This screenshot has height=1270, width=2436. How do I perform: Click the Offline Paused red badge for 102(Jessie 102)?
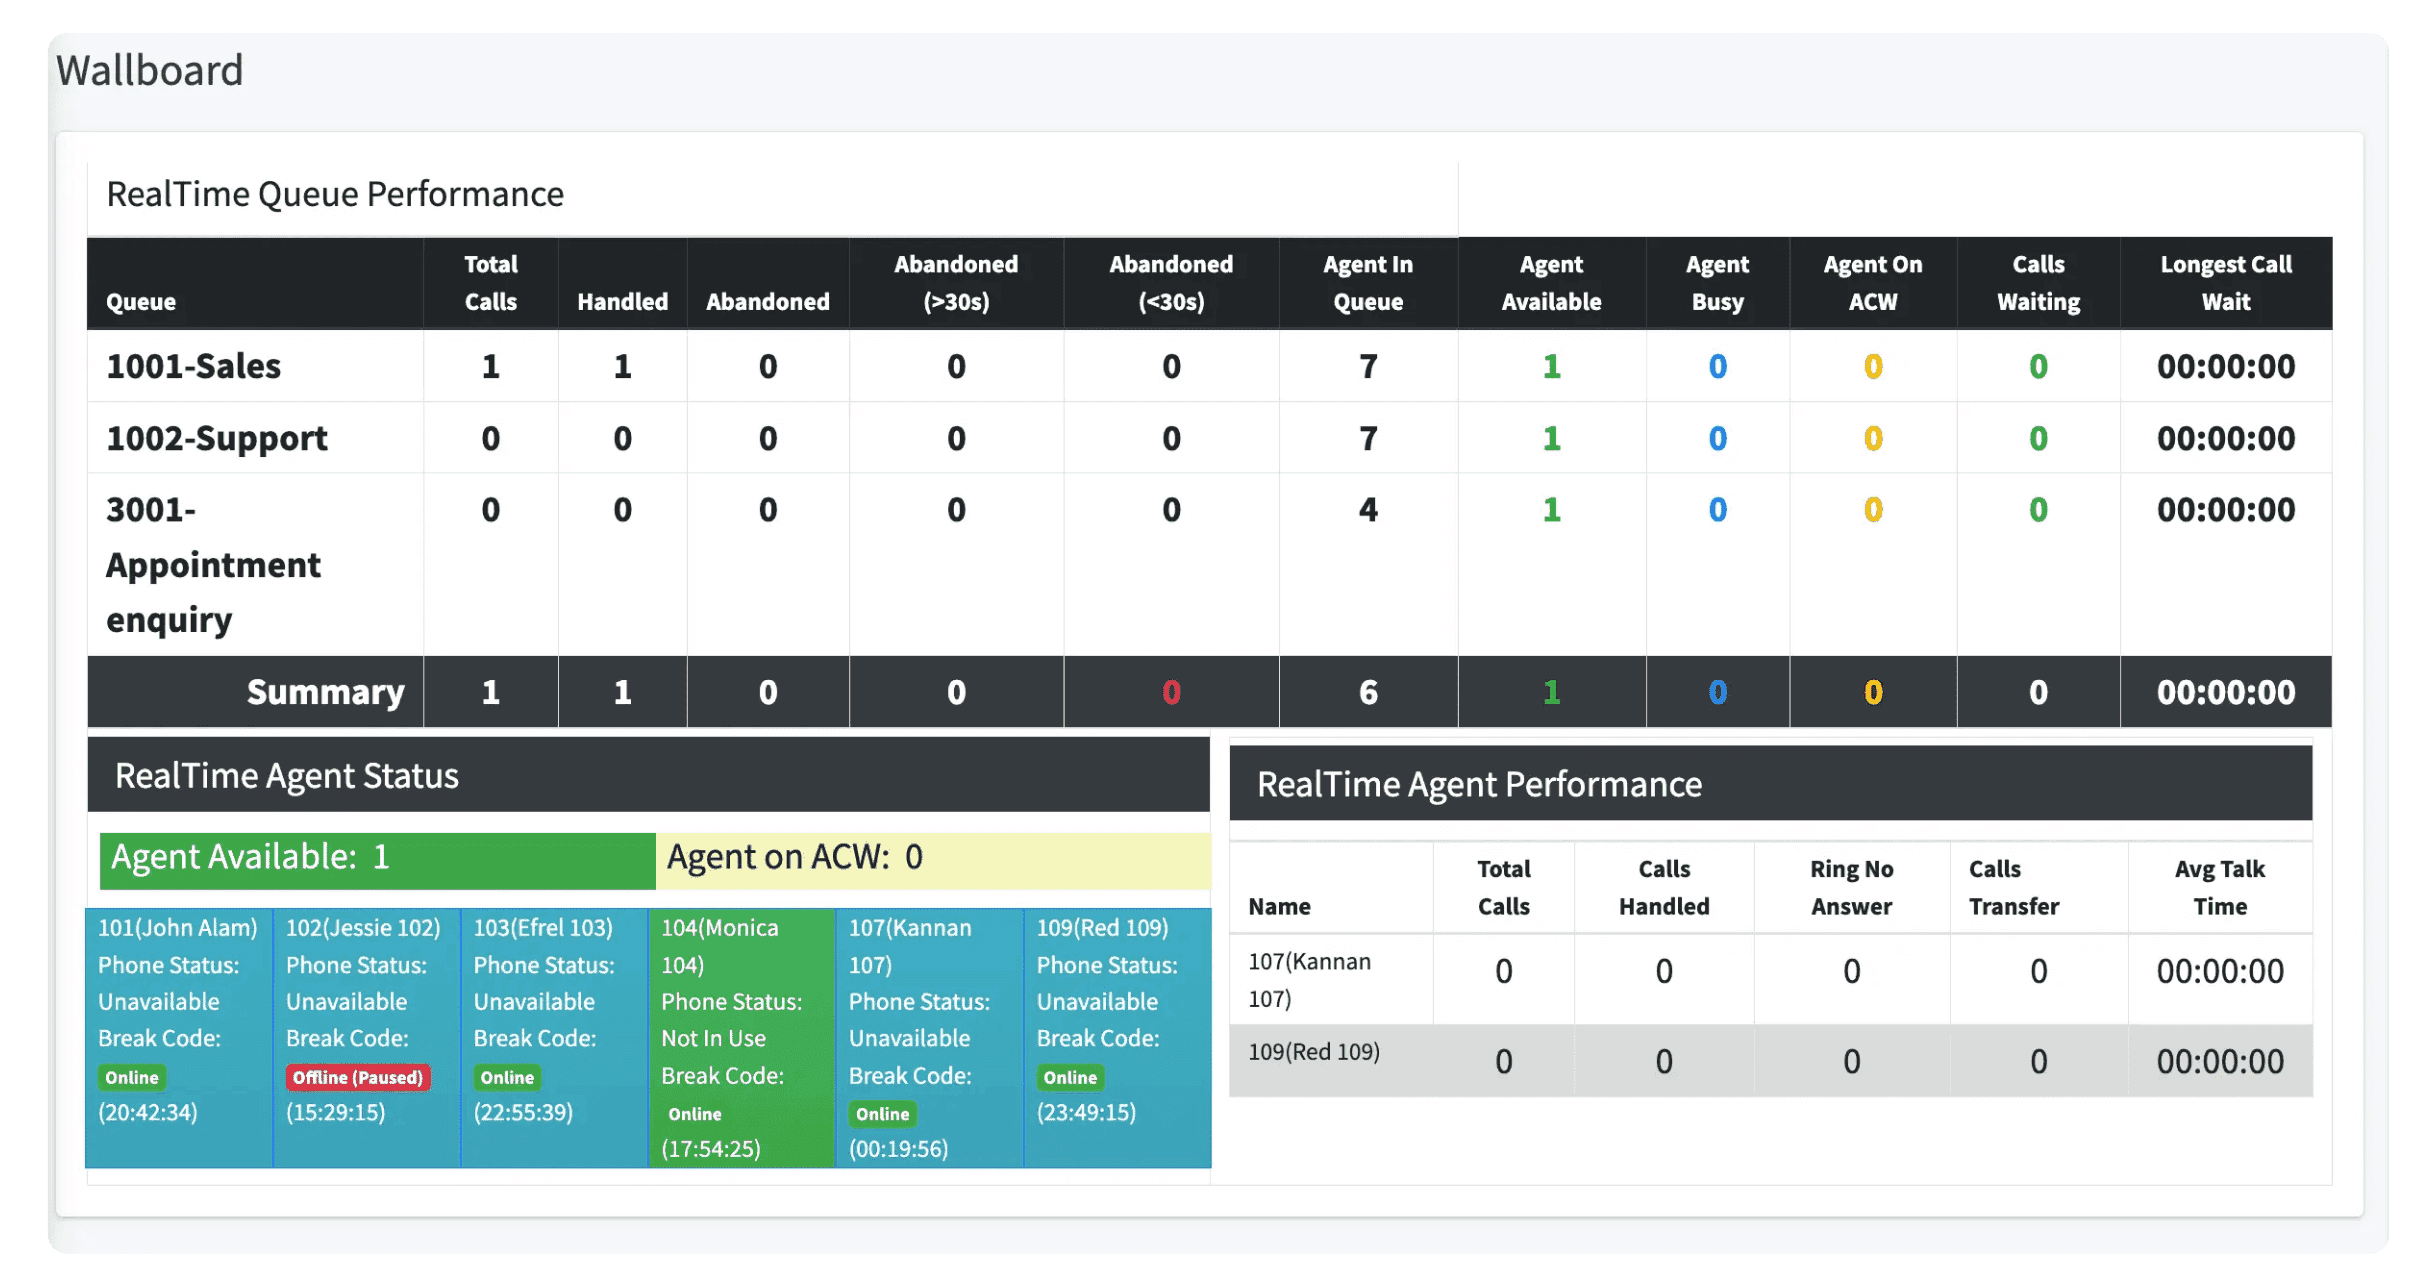point(353,1077)
